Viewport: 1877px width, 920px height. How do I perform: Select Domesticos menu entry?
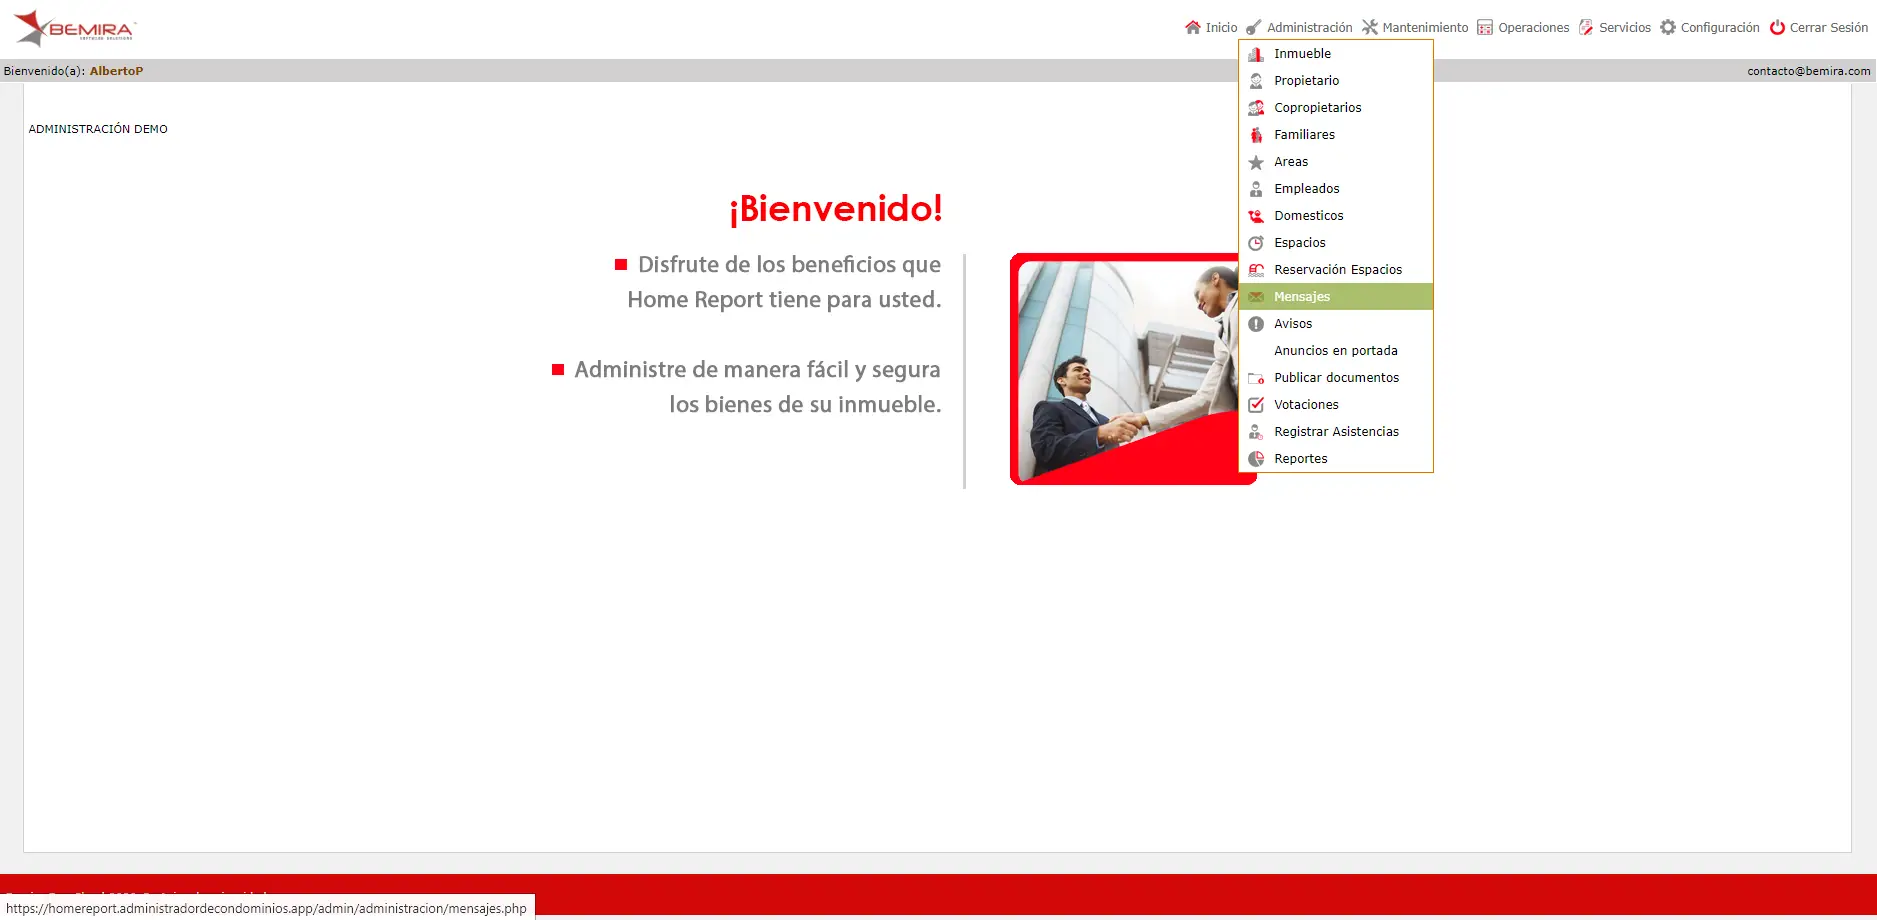[x=1336, y=216]
